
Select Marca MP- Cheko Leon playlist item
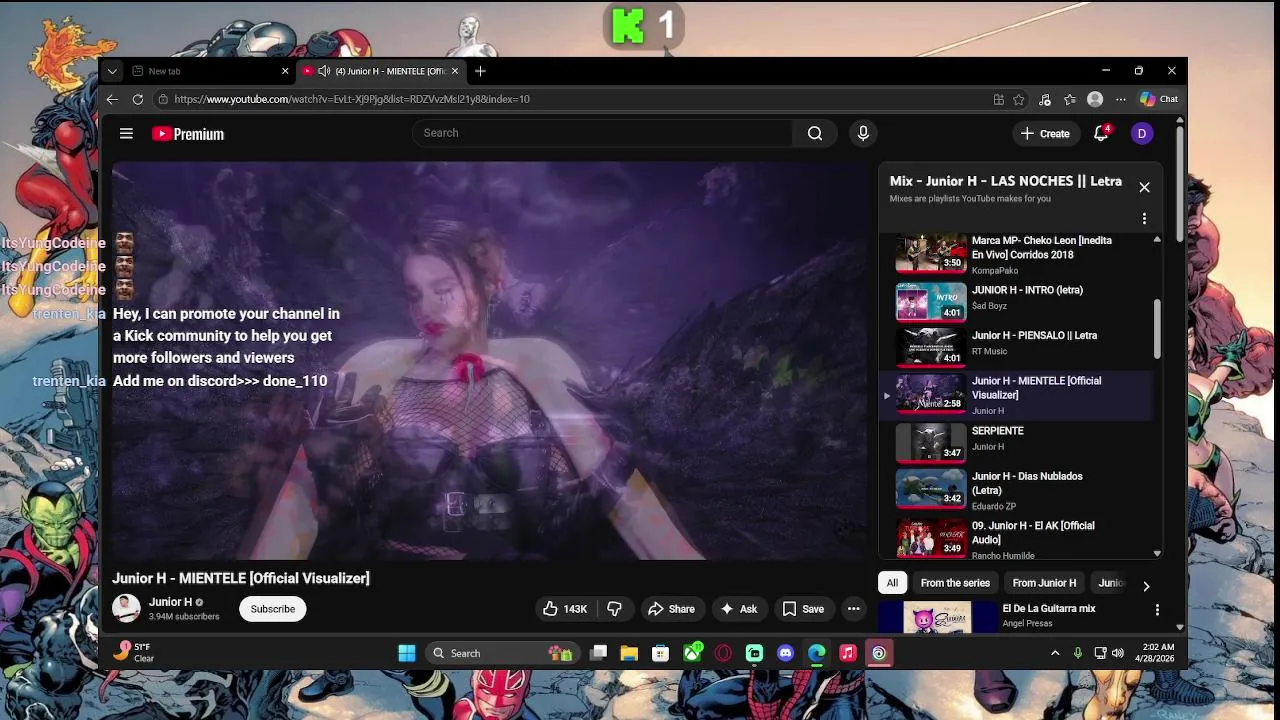[1017, 255]
